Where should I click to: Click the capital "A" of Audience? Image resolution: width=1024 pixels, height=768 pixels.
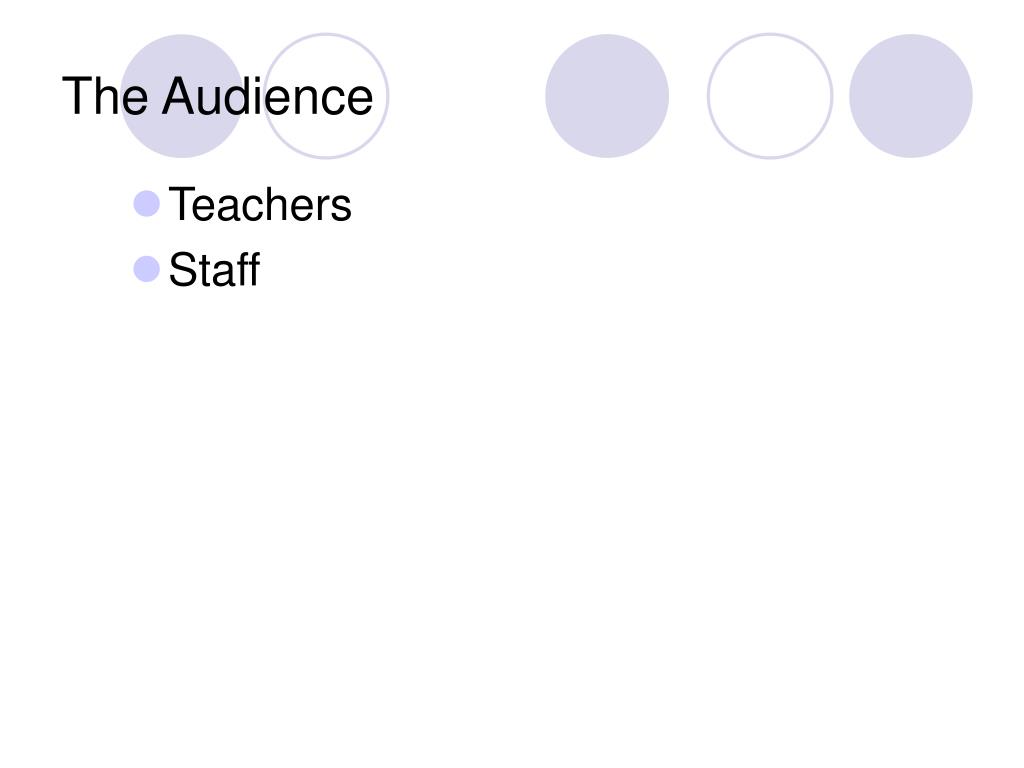[x=181, y=96]
